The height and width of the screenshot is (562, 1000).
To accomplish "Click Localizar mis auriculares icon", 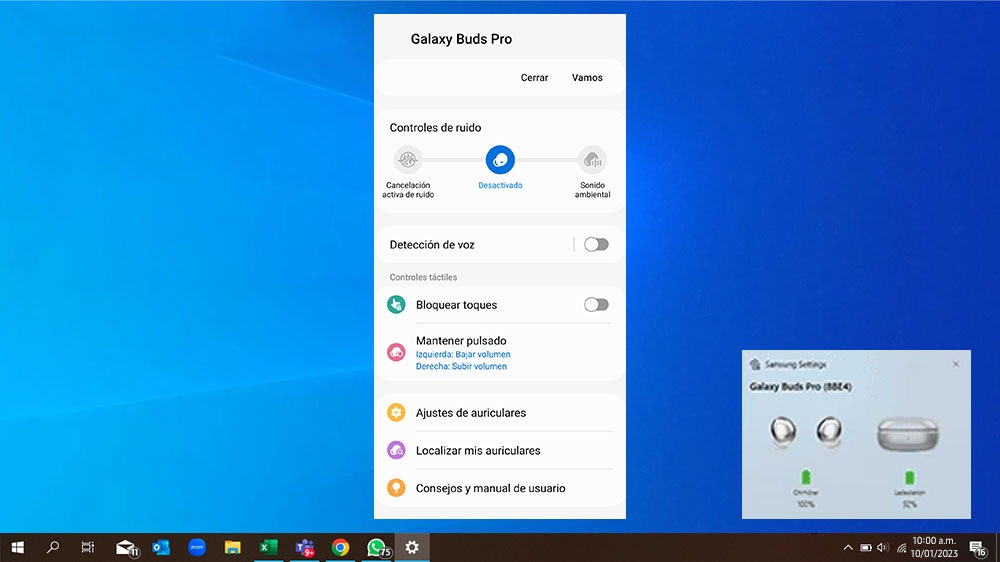I will tap(397, 451).
